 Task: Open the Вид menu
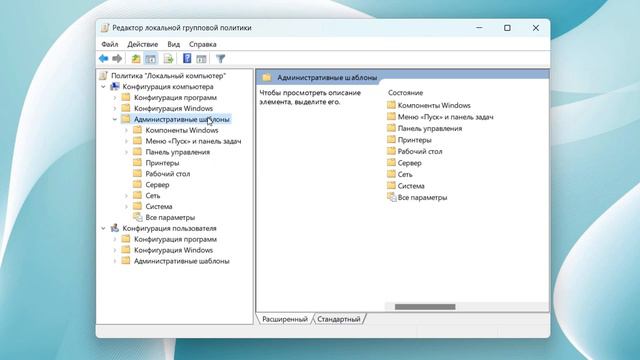pyautogui.click(x=173, y=44)
